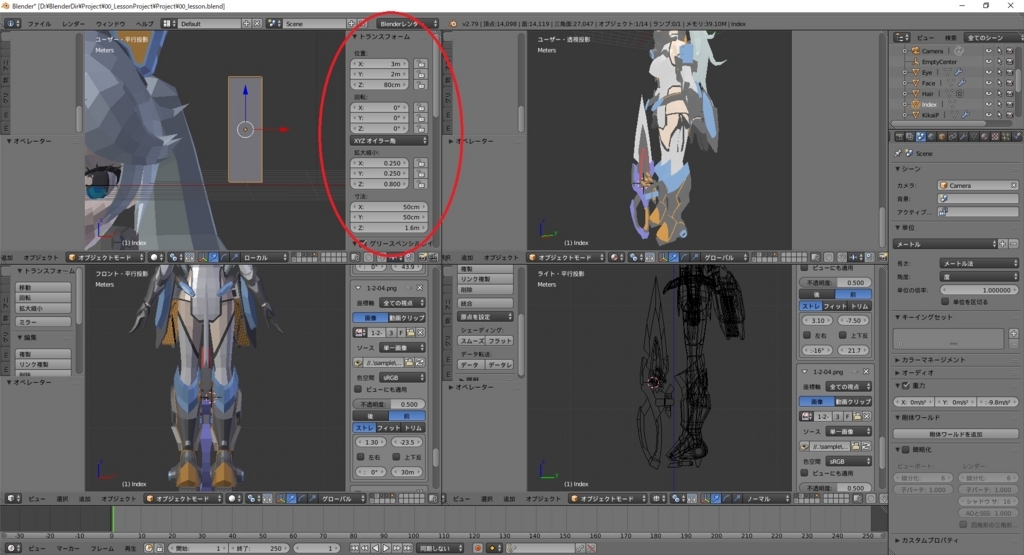Click the スムーズ shading button
1024x555 pixels.
[471, 341]
